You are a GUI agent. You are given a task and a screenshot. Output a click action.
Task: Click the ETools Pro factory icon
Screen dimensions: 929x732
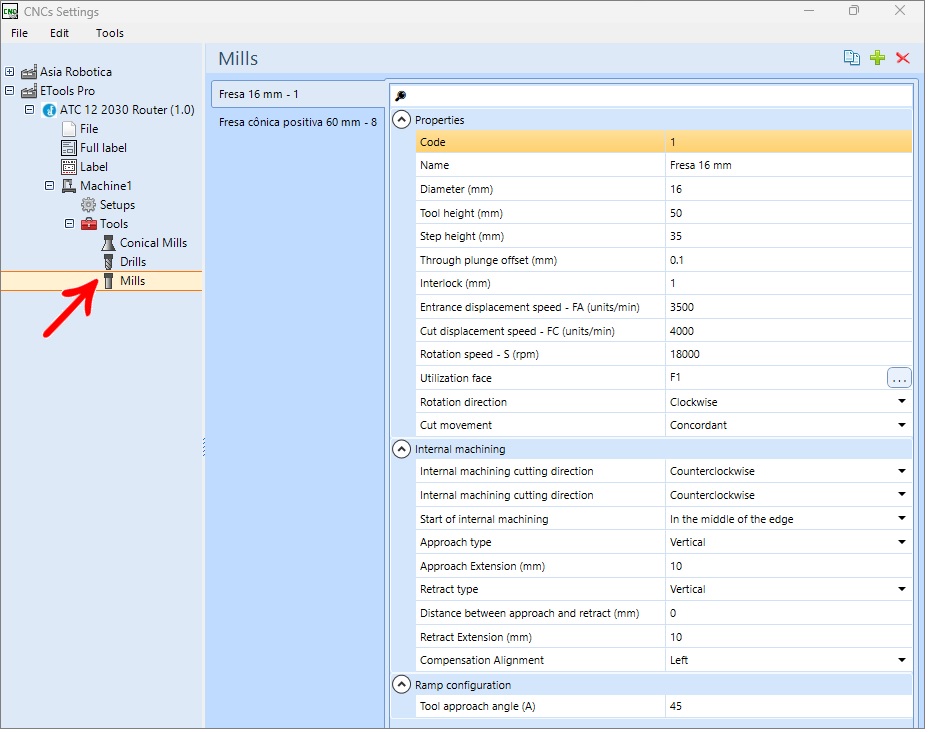29,91
